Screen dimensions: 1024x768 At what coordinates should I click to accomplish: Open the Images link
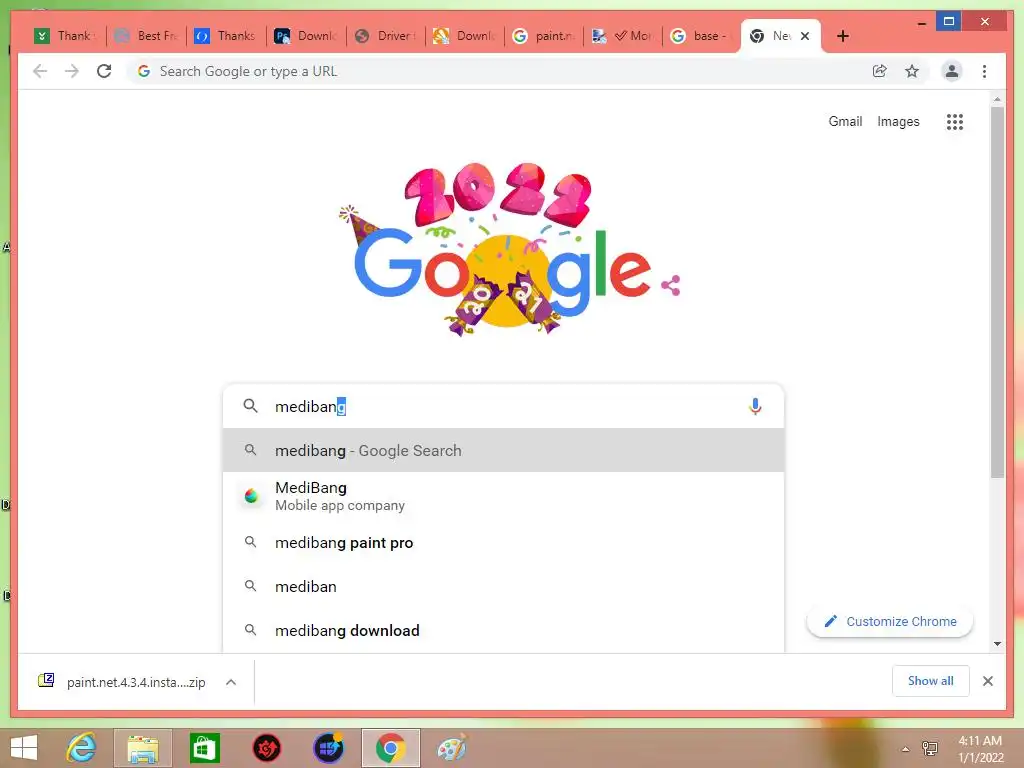(x=898, y=121)
